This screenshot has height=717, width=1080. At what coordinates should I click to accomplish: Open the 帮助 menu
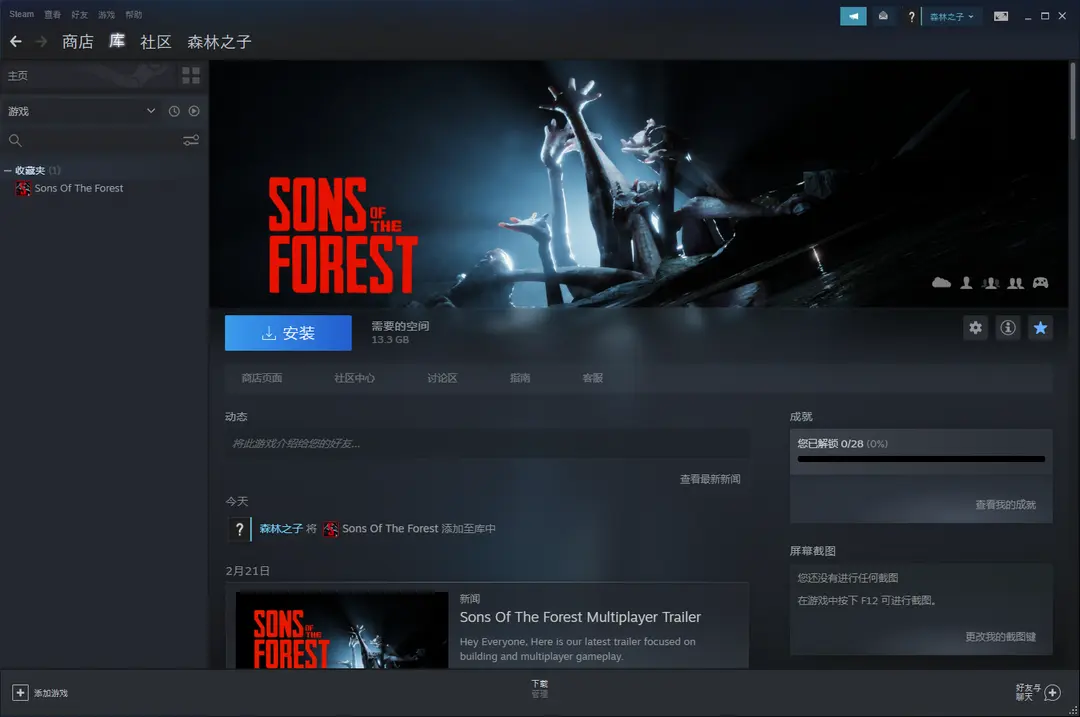[134, 14]
